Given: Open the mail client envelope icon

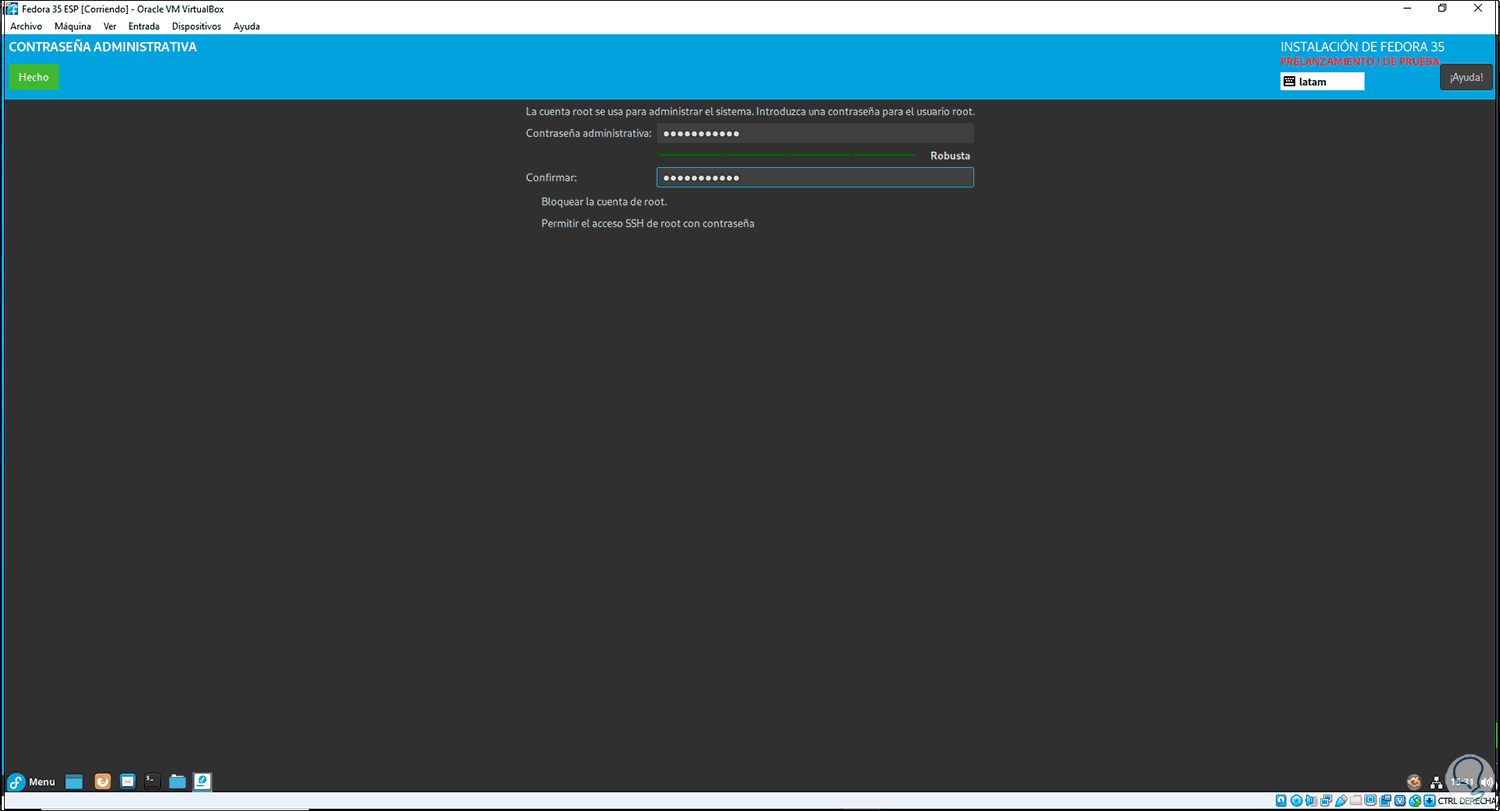Looking at the screenshot, I should pyautogui.click(x=128, y=781).
